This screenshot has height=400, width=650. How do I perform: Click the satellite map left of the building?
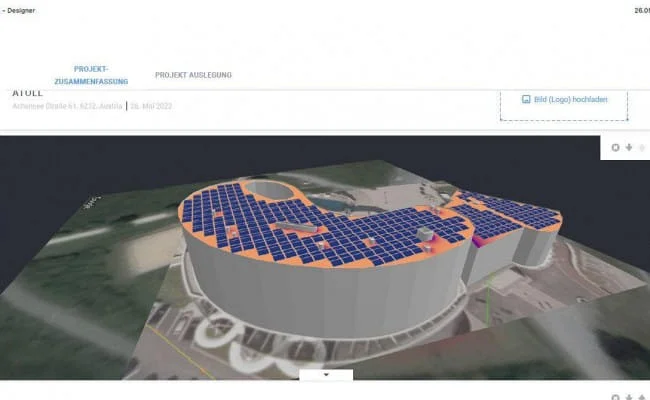point(90,260)
